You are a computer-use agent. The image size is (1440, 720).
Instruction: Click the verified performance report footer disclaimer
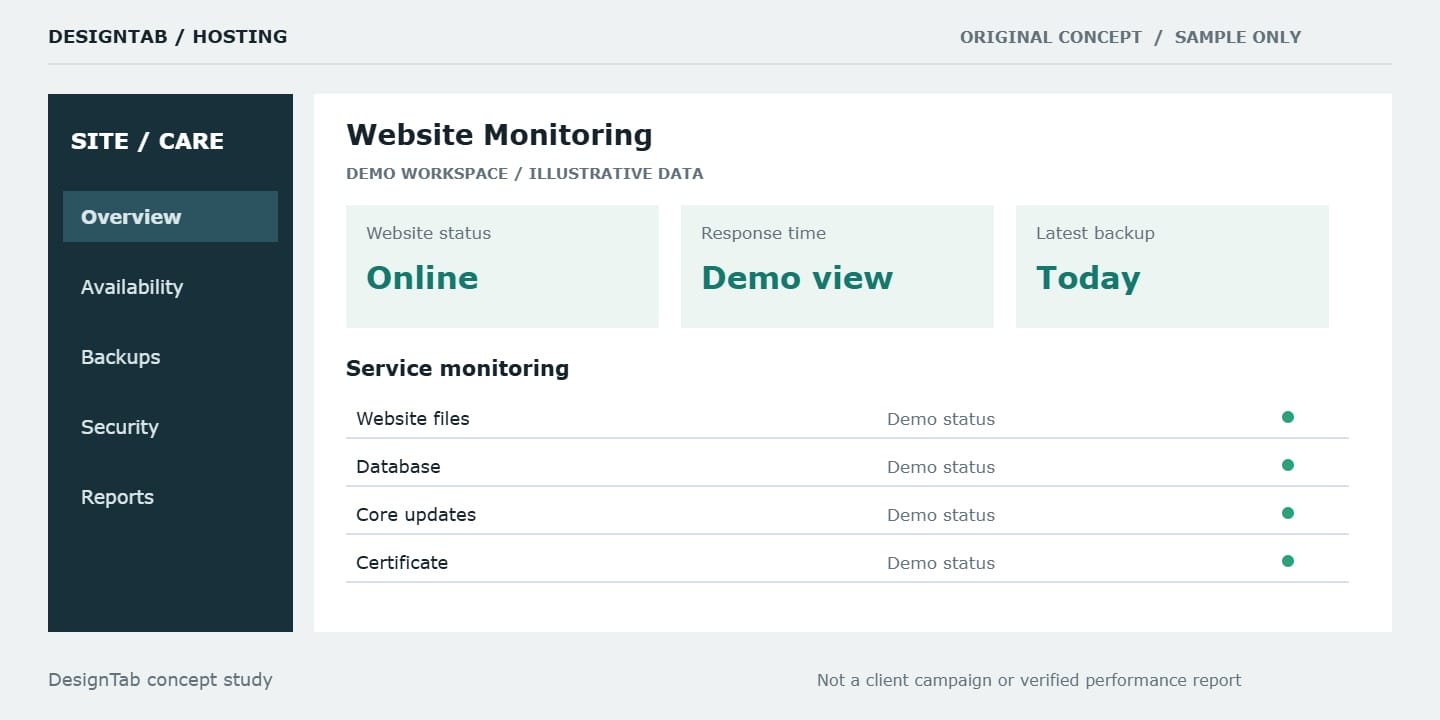(x=1029, y=680)
